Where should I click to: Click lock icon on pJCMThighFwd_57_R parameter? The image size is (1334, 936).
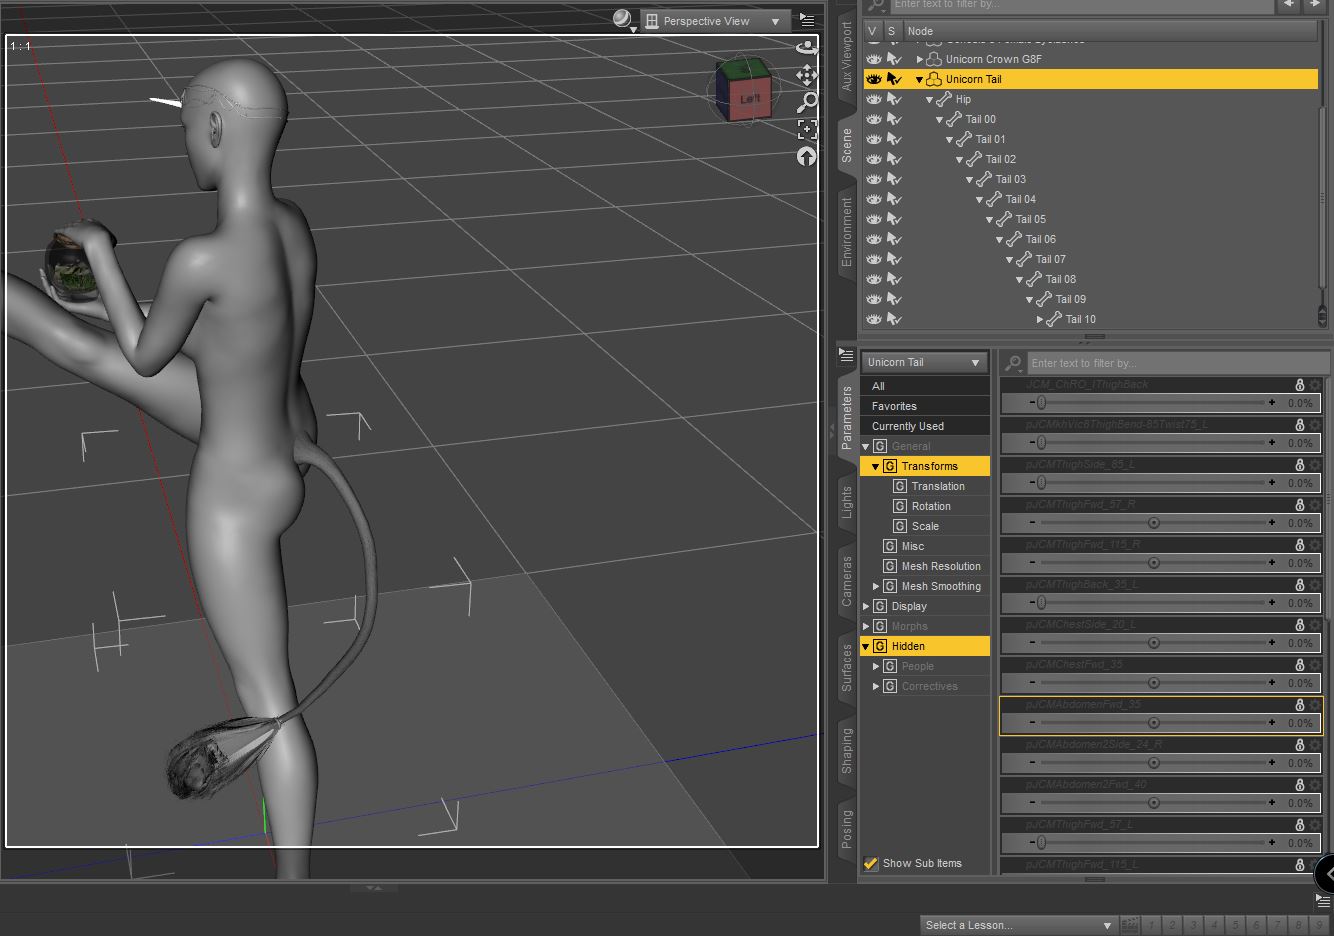(1299, 505)
